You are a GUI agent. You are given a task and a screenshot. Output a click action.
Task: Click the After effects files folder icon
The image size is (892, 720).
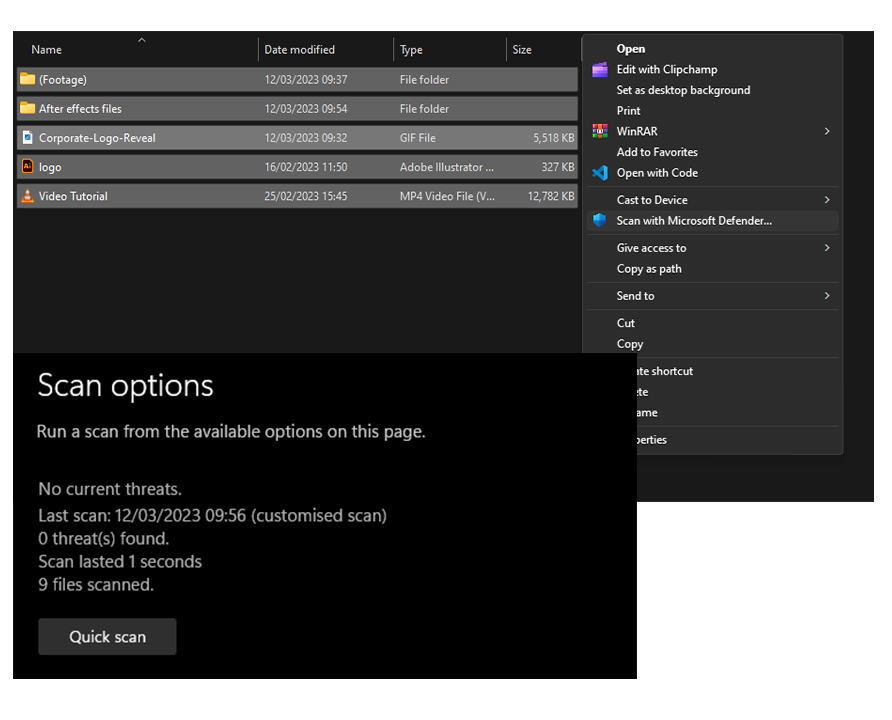[27, 108]
